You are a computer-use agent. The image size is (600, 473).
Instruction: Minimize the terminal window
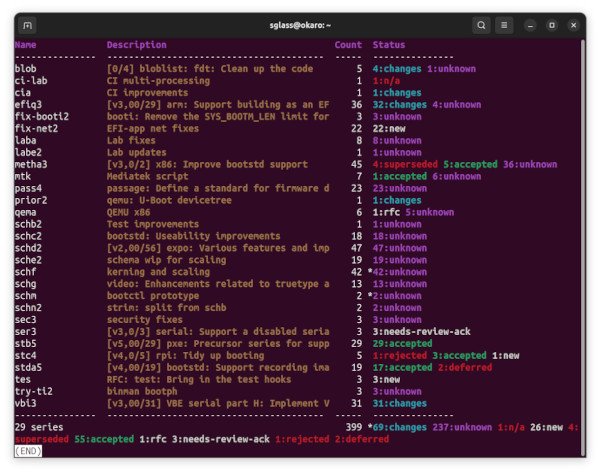[x=531, y=25]
